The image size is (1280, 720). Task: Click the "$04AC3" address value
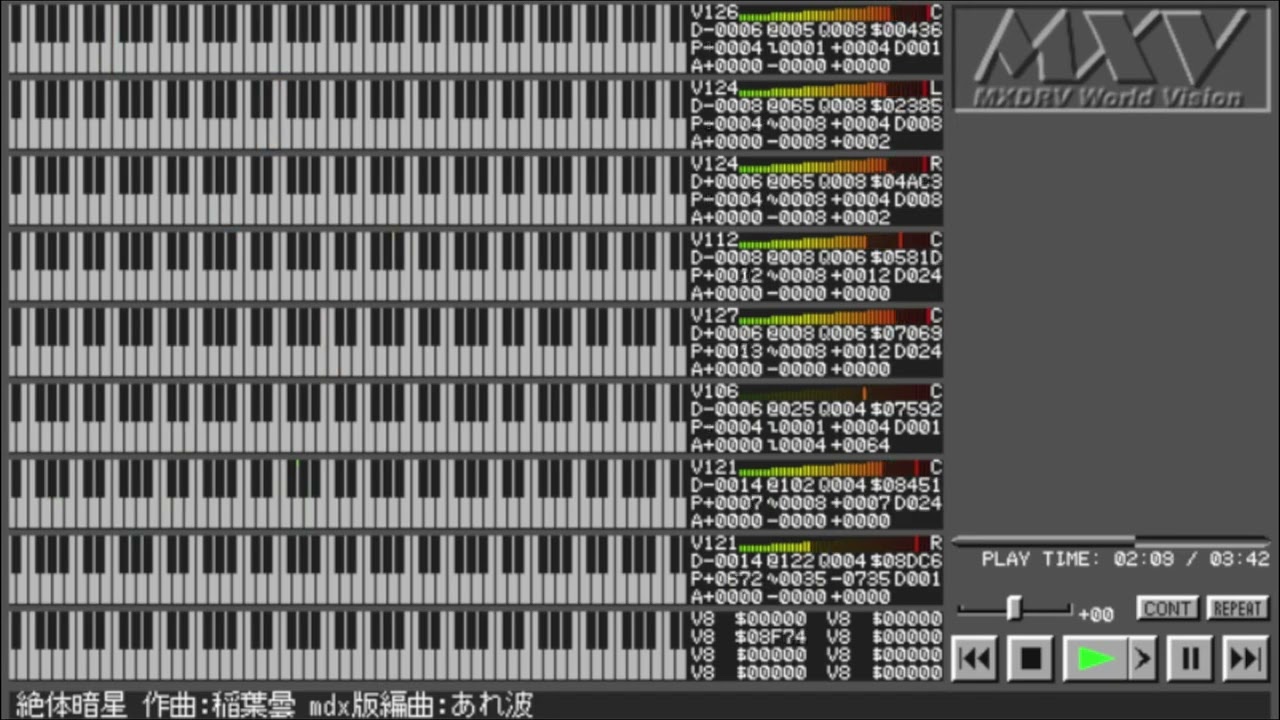906,182
